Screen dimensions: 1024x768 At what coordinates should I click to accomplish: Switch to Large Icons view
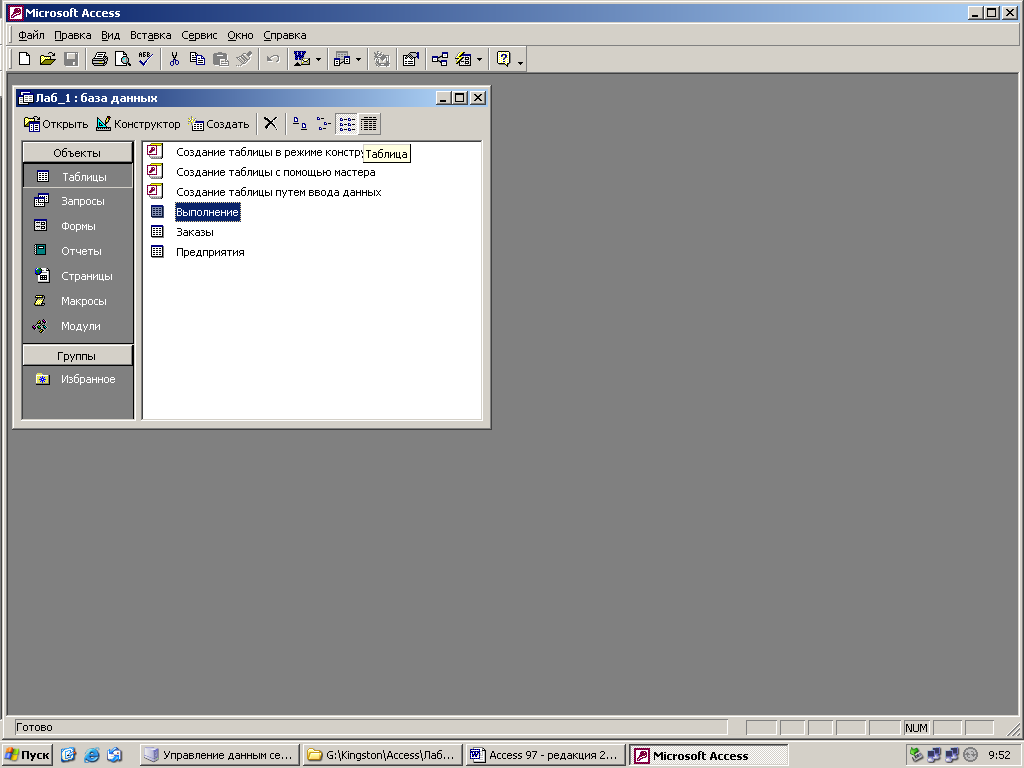point(300,123)
